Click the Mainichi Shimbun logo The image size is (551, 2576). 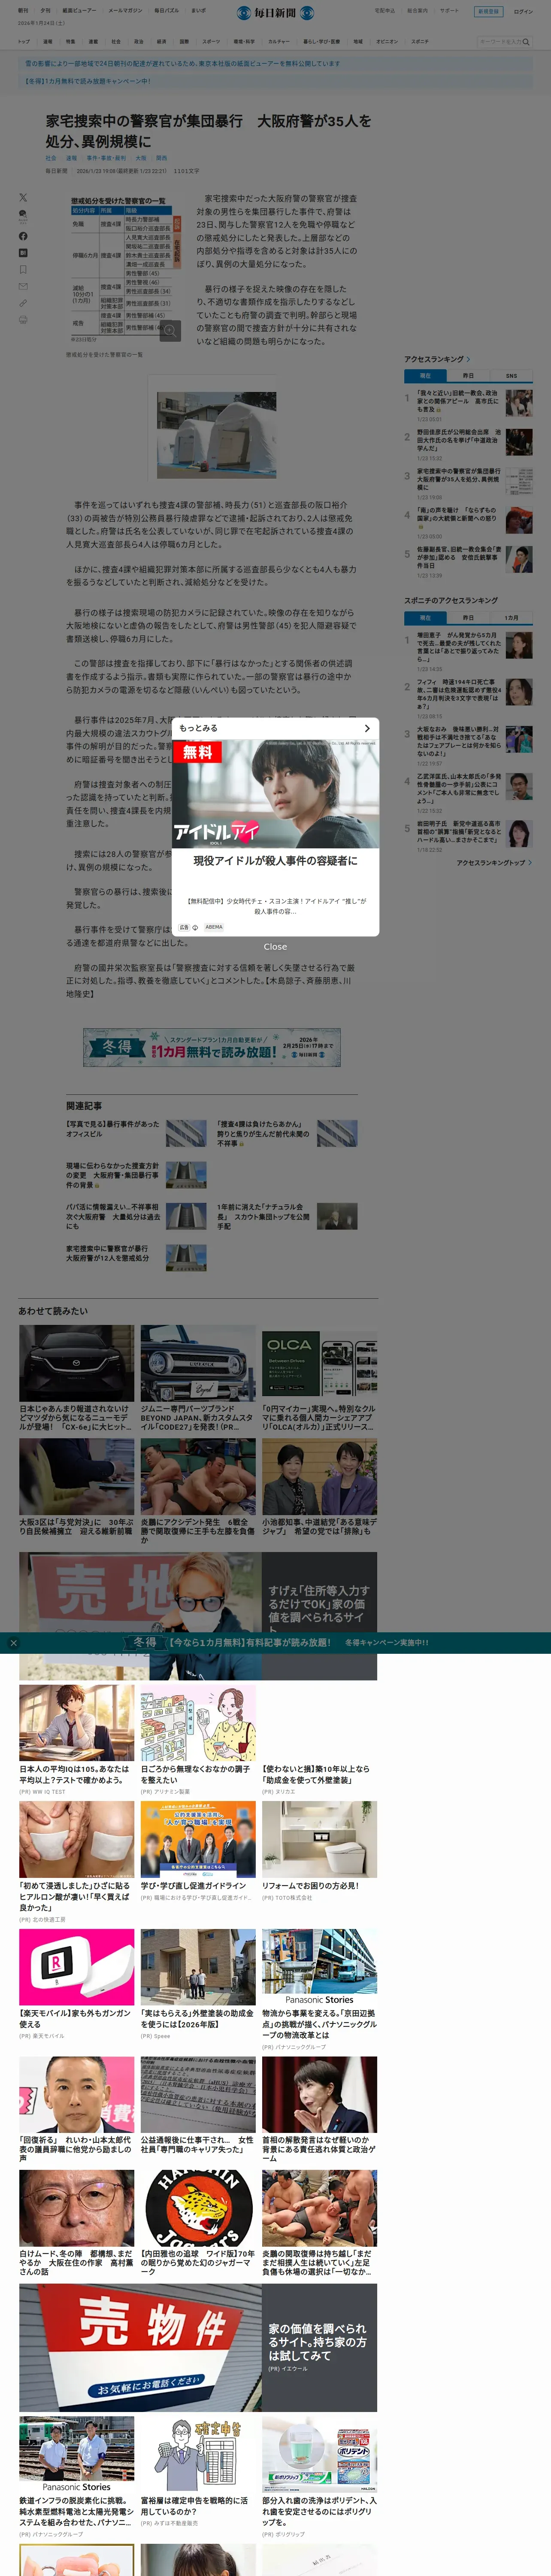[x=275, y=13]
